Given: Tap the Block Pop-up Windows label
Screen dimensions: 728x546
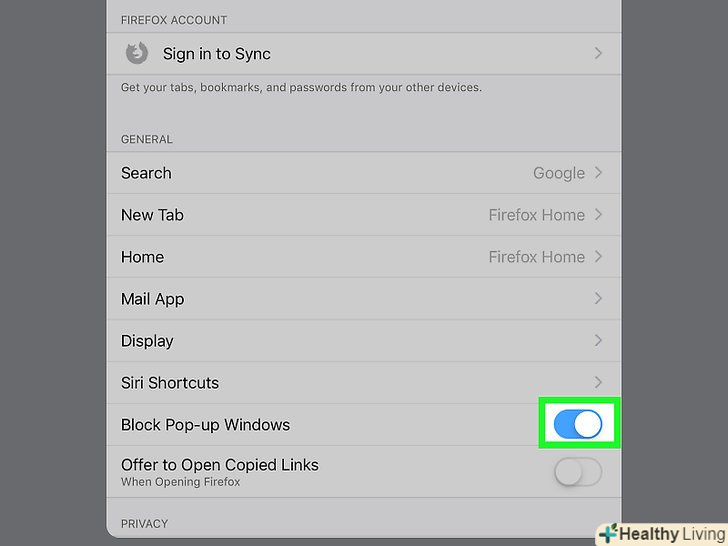Looking at the screenshot, I should pyautogui.click(x=205, y=425).
